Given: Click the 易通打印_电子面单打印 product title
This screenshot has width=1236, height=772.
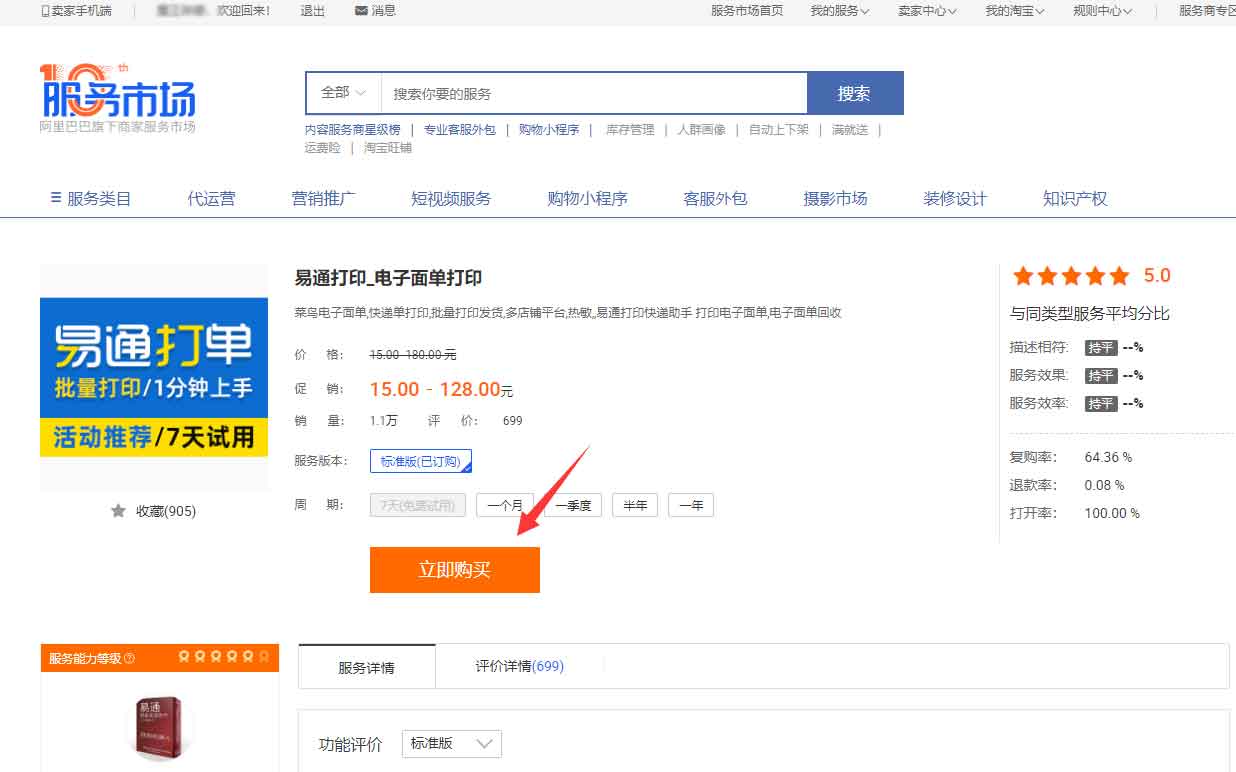Looking at the screenshot, I should pyautogui.click(x=389, y=278).
